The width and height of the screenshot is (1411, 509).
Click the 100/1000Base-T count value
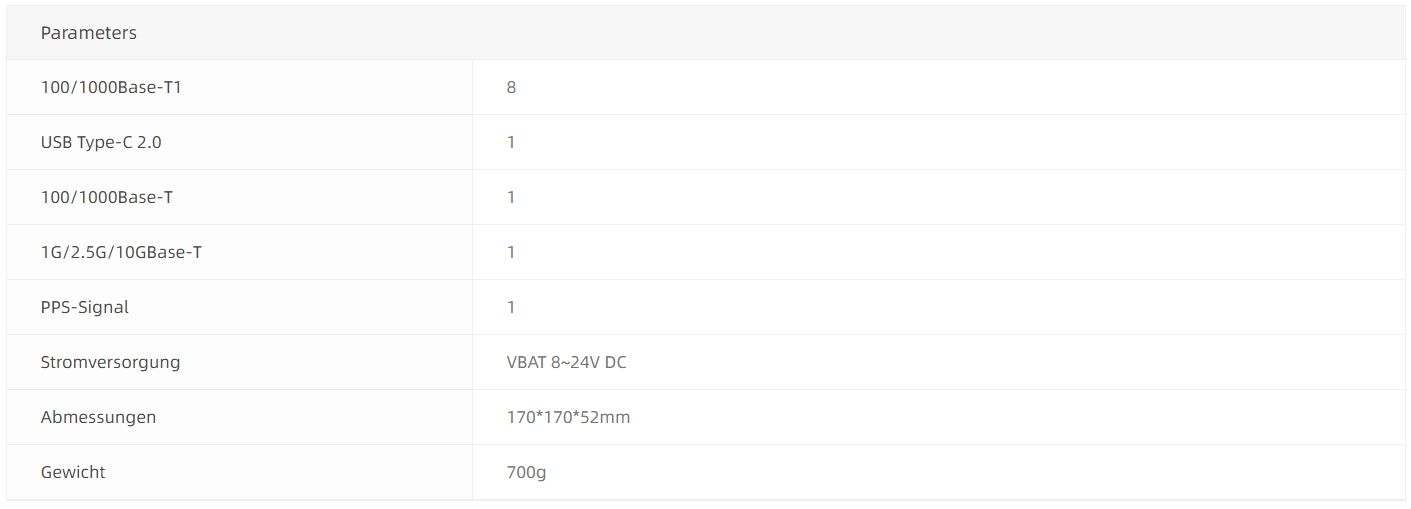click(511, 197)
